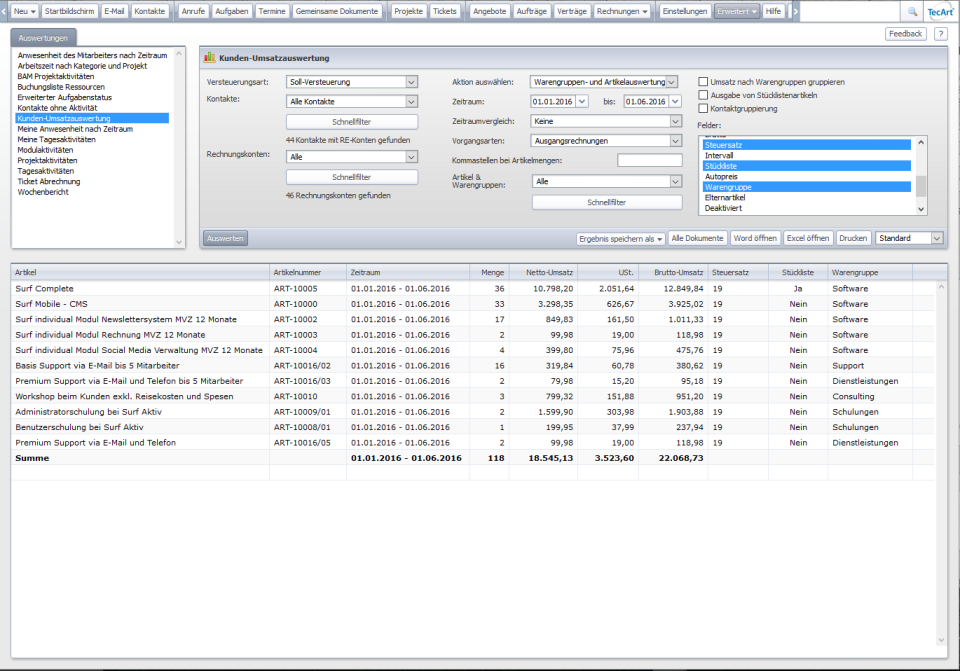Click the search magnifier icon
960x671 pixels.
click(x=911, y=11)
